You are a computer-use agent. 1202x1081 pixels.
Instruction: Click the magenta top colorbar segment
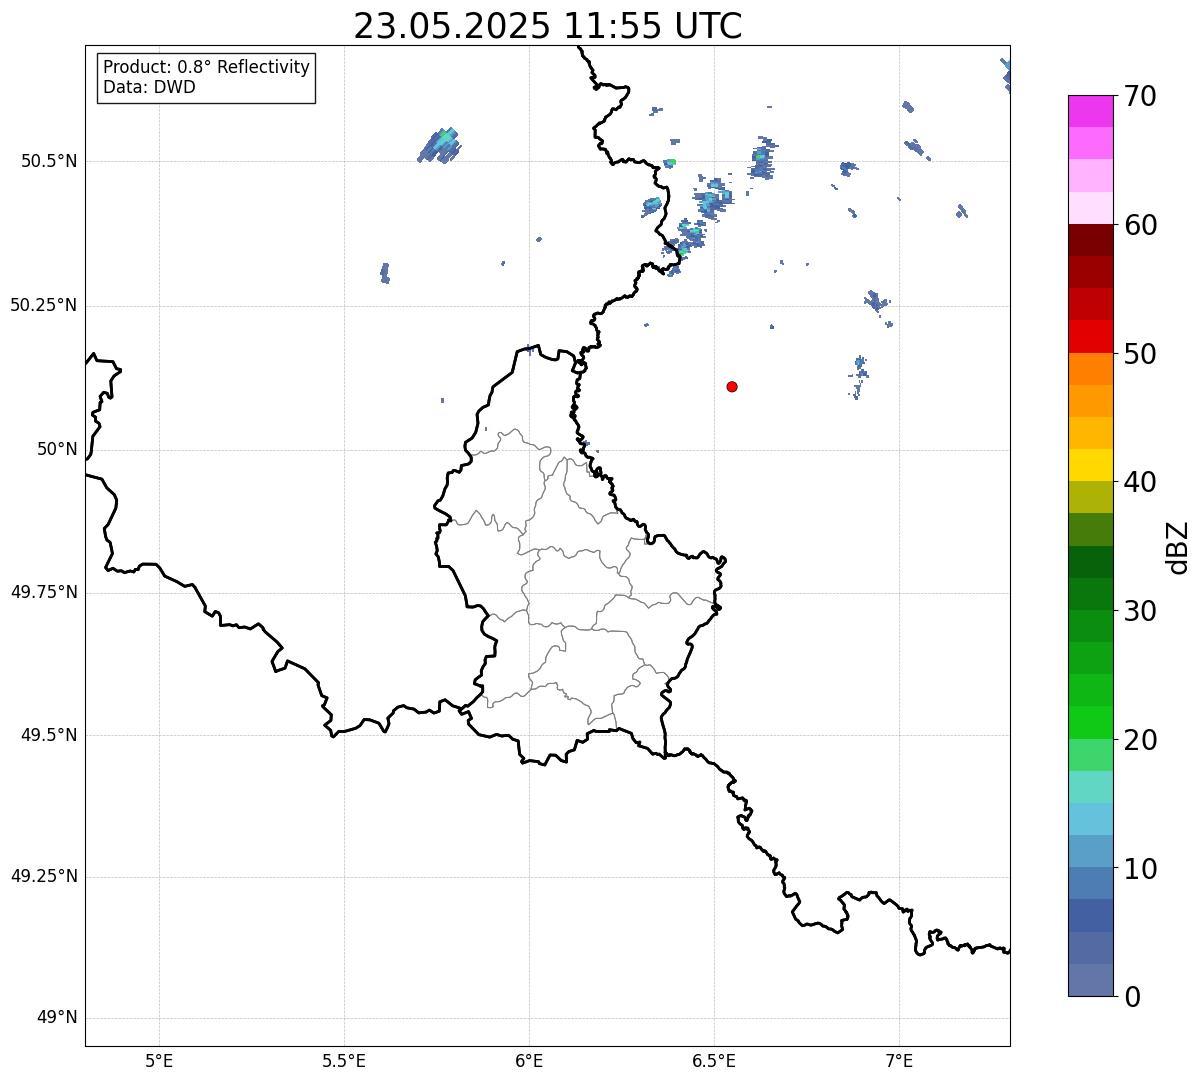[1090, 111]
